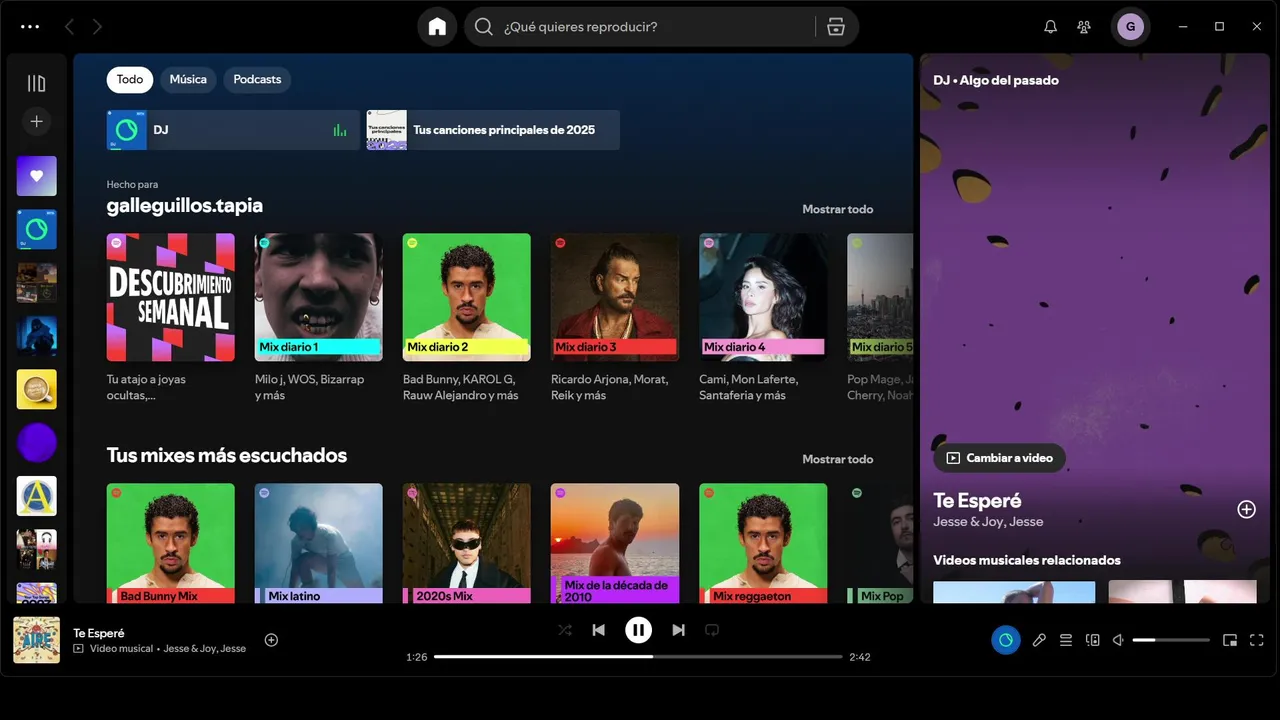Image resolution: width=1280 pixels, height=720 pixels.
Task: Click the Home button
Action: point(437,27)
